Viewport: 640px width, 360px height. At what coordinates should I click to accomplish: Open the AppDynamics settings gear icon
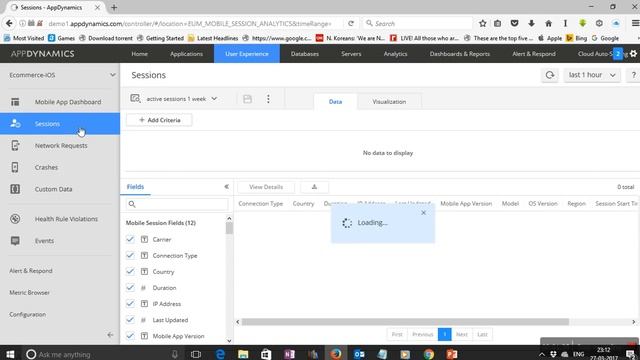tap(633, 54)
